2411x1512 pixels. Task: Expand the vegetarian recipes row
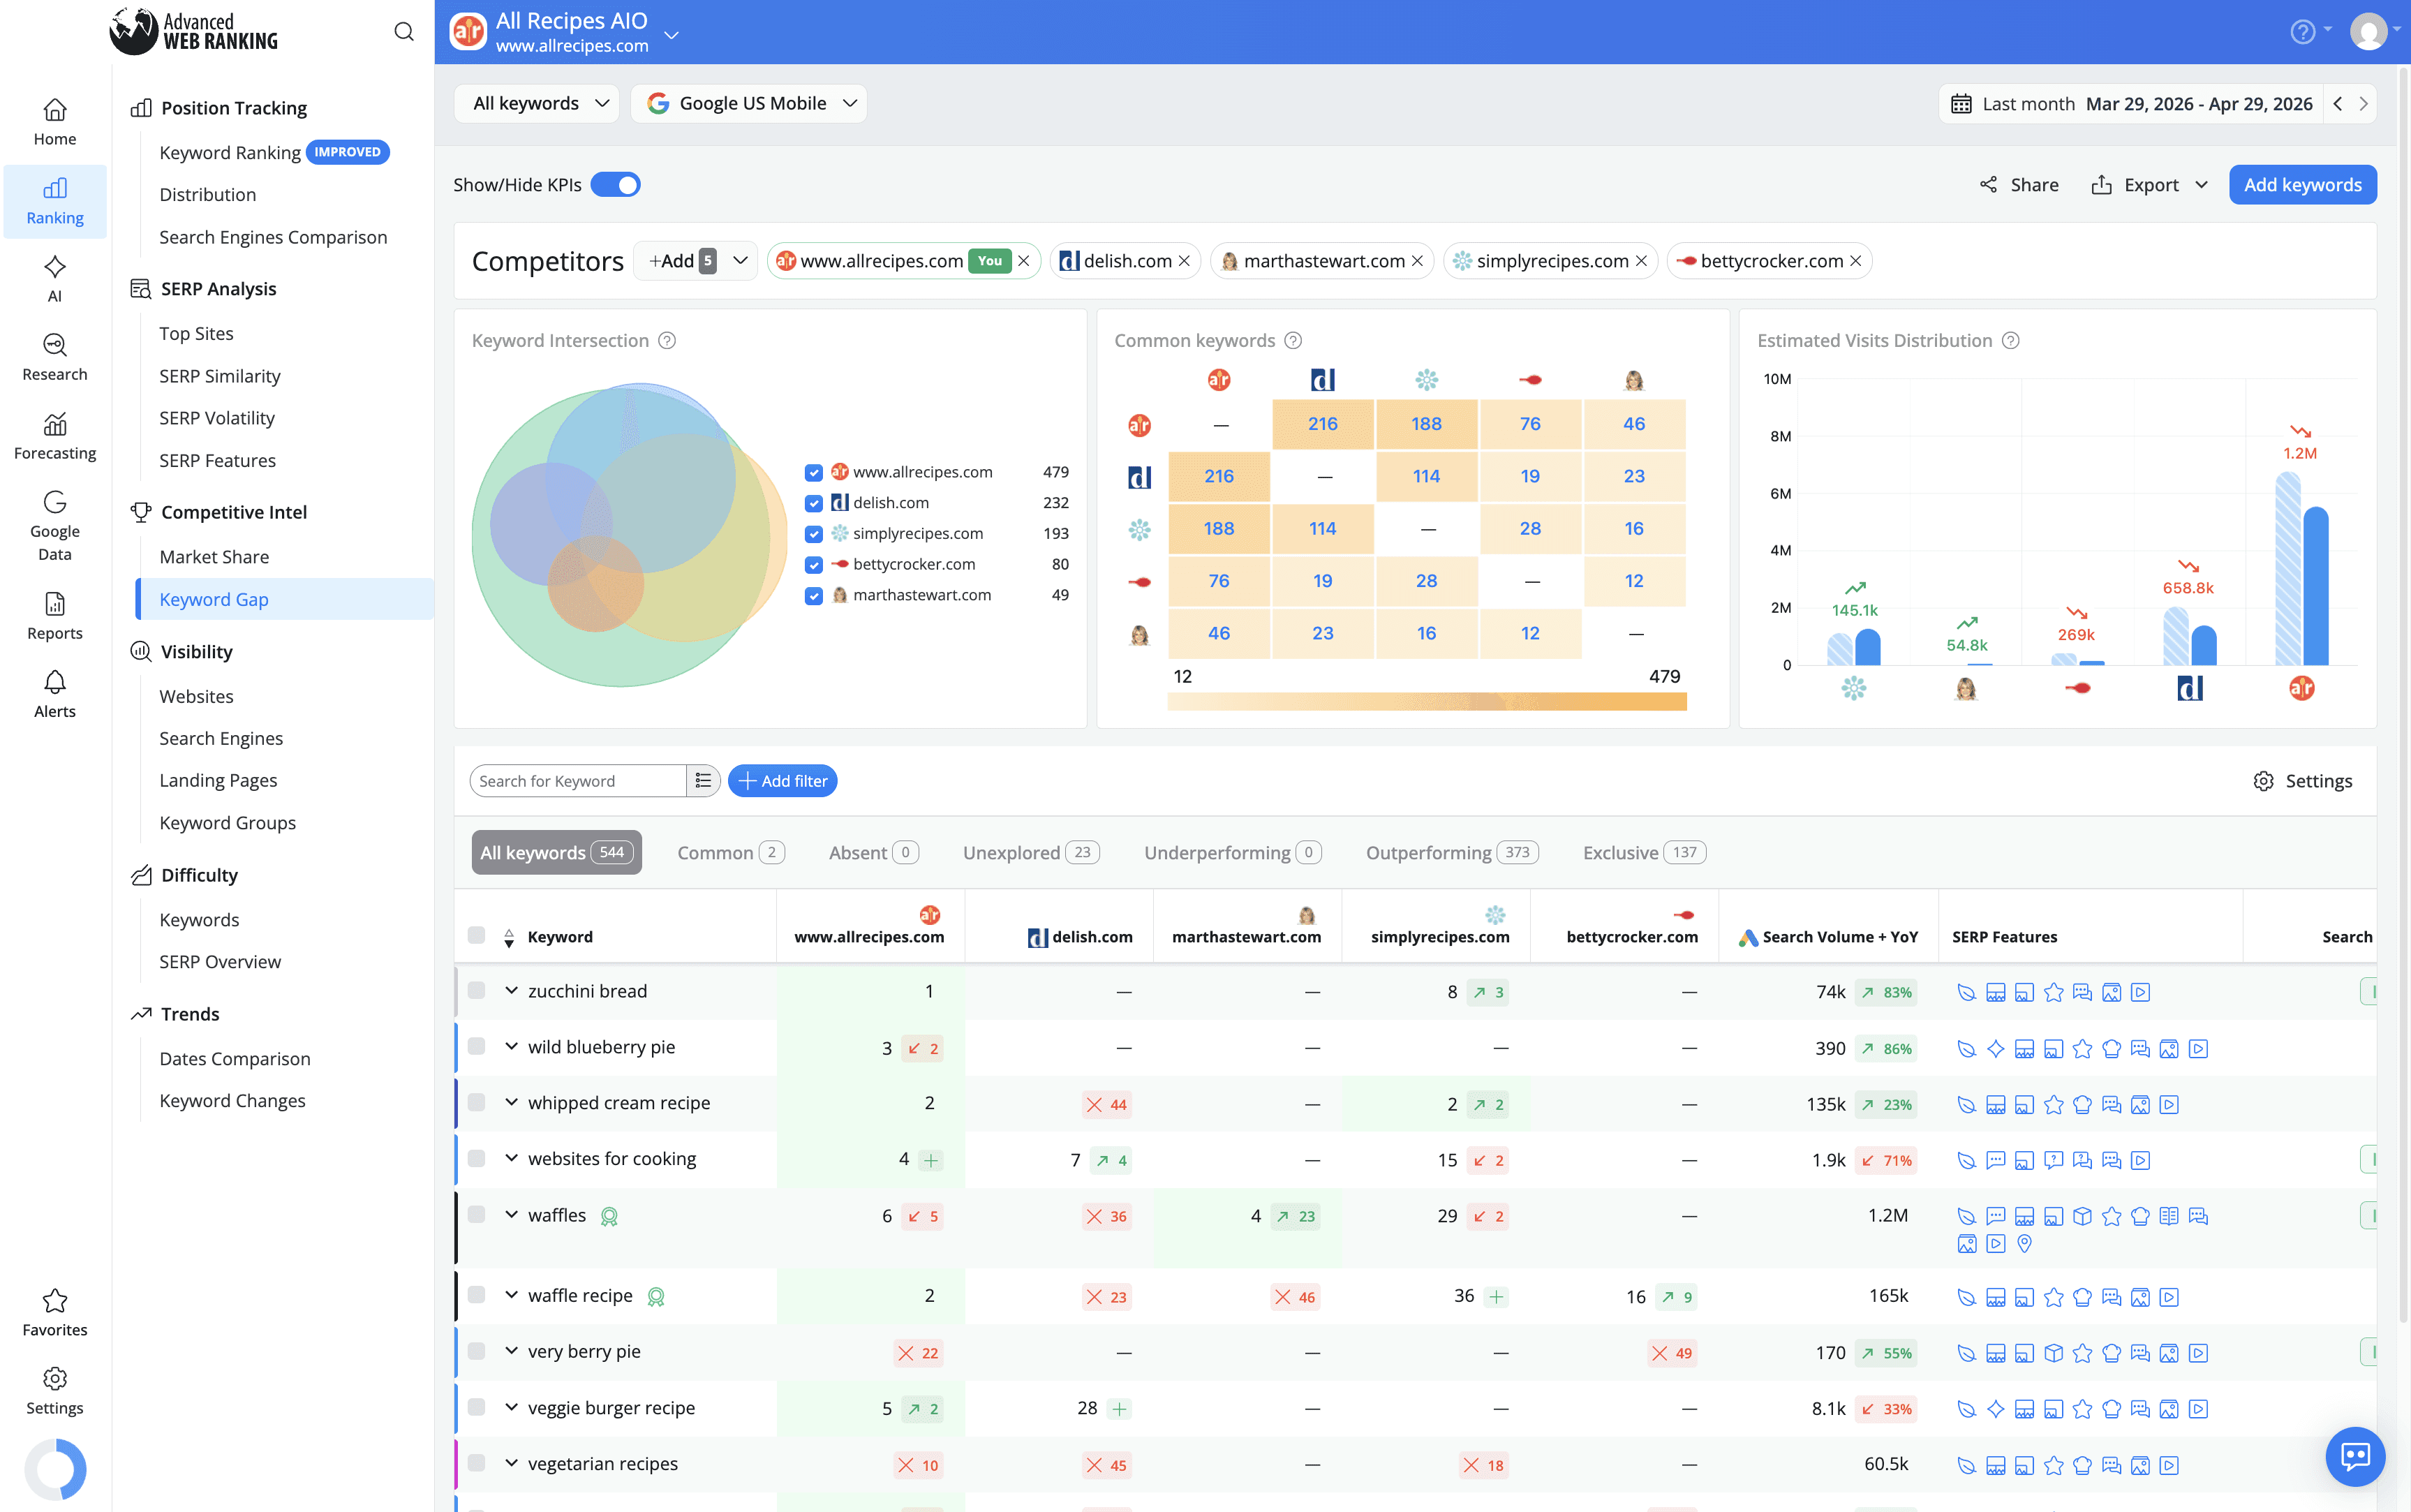[511, 1464]
